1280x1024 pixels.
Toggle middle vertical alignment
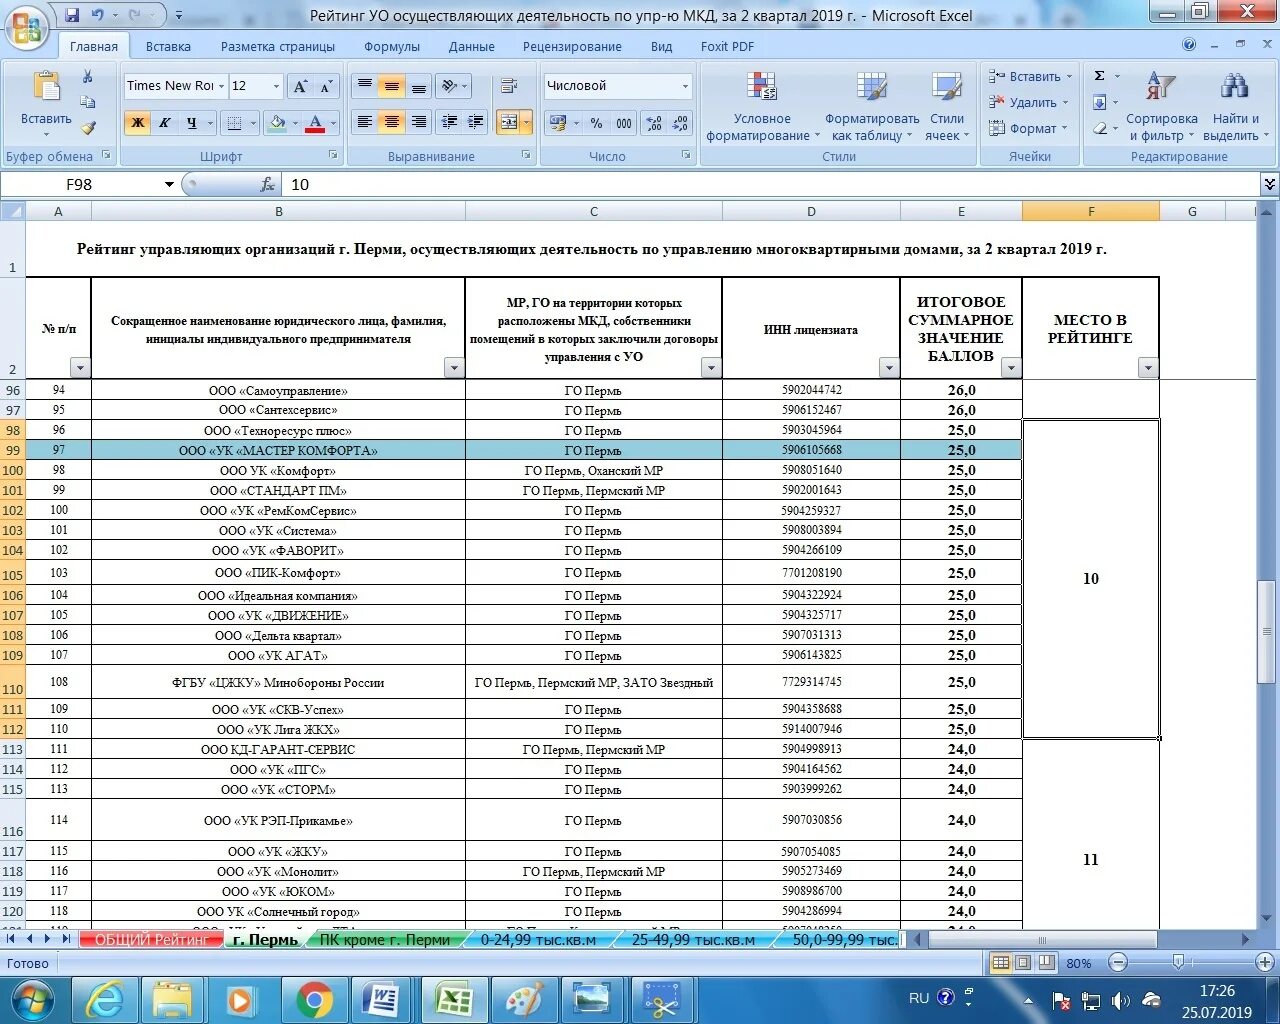[x=392, y=87]
